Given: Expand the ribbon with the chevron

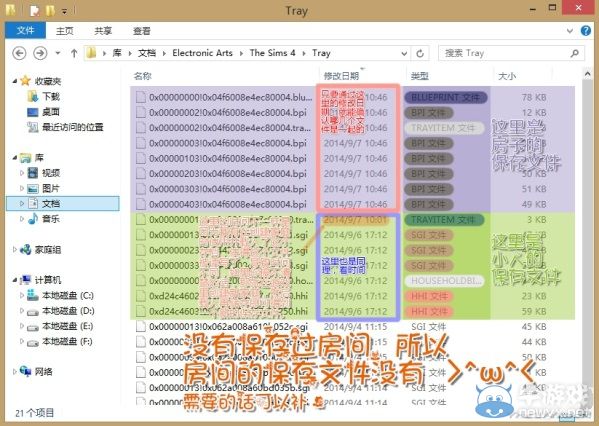Looking at the screenshot, I should point(570,31).
